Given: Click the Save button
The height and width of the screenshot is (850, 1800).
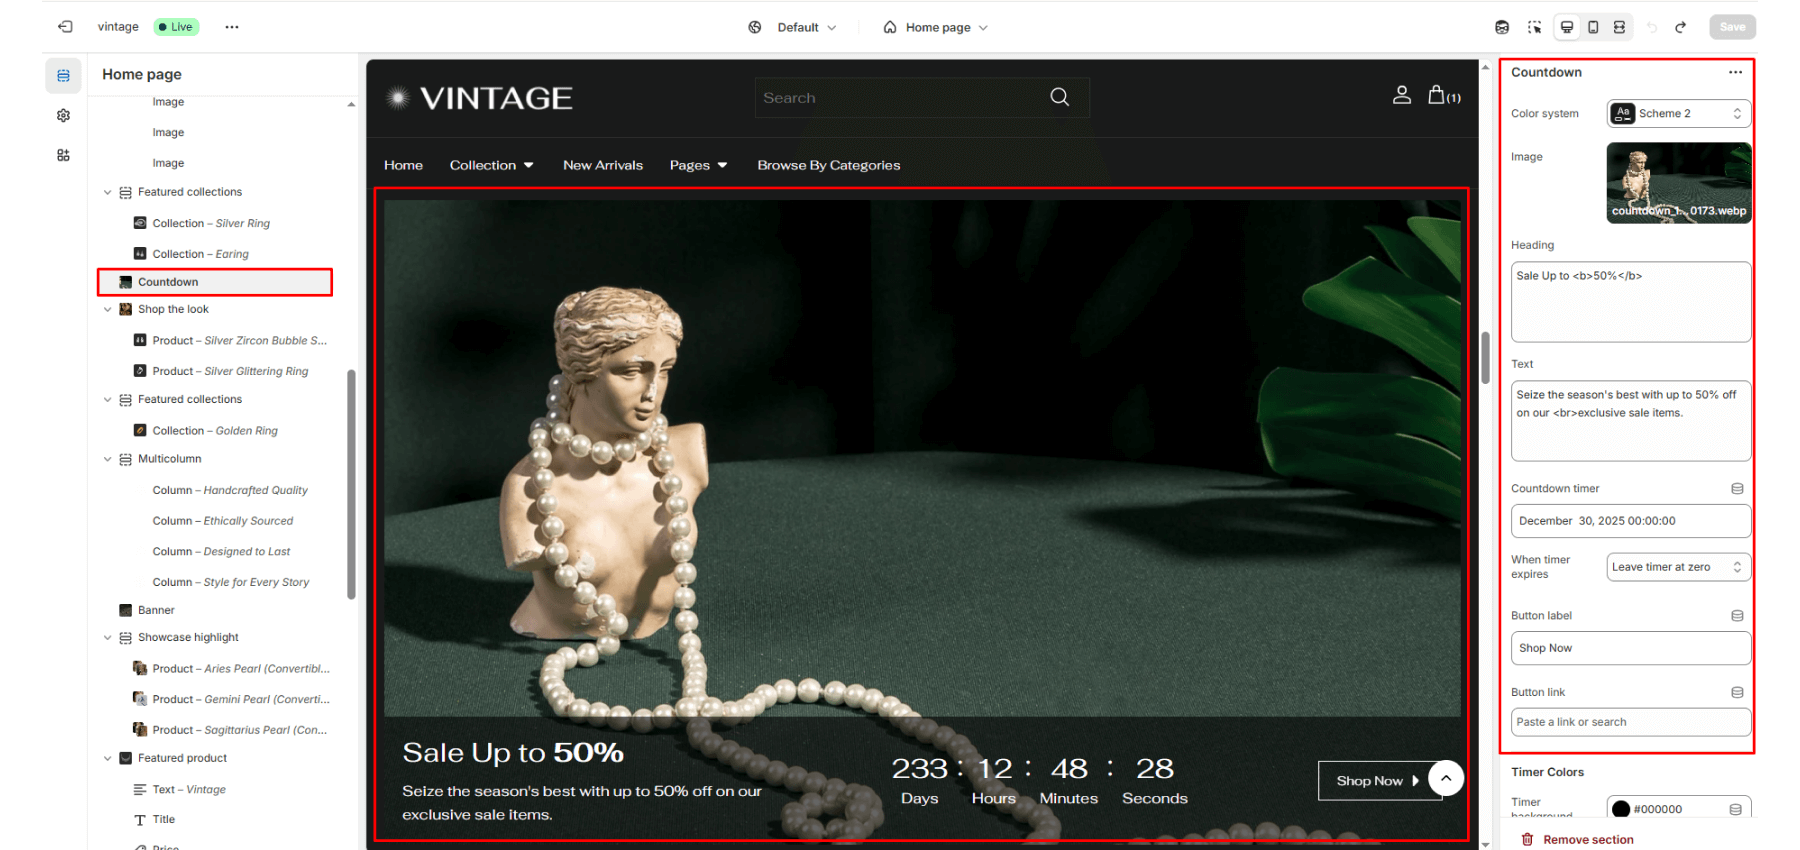Looking at the screenshot, I should [1732, 27].
